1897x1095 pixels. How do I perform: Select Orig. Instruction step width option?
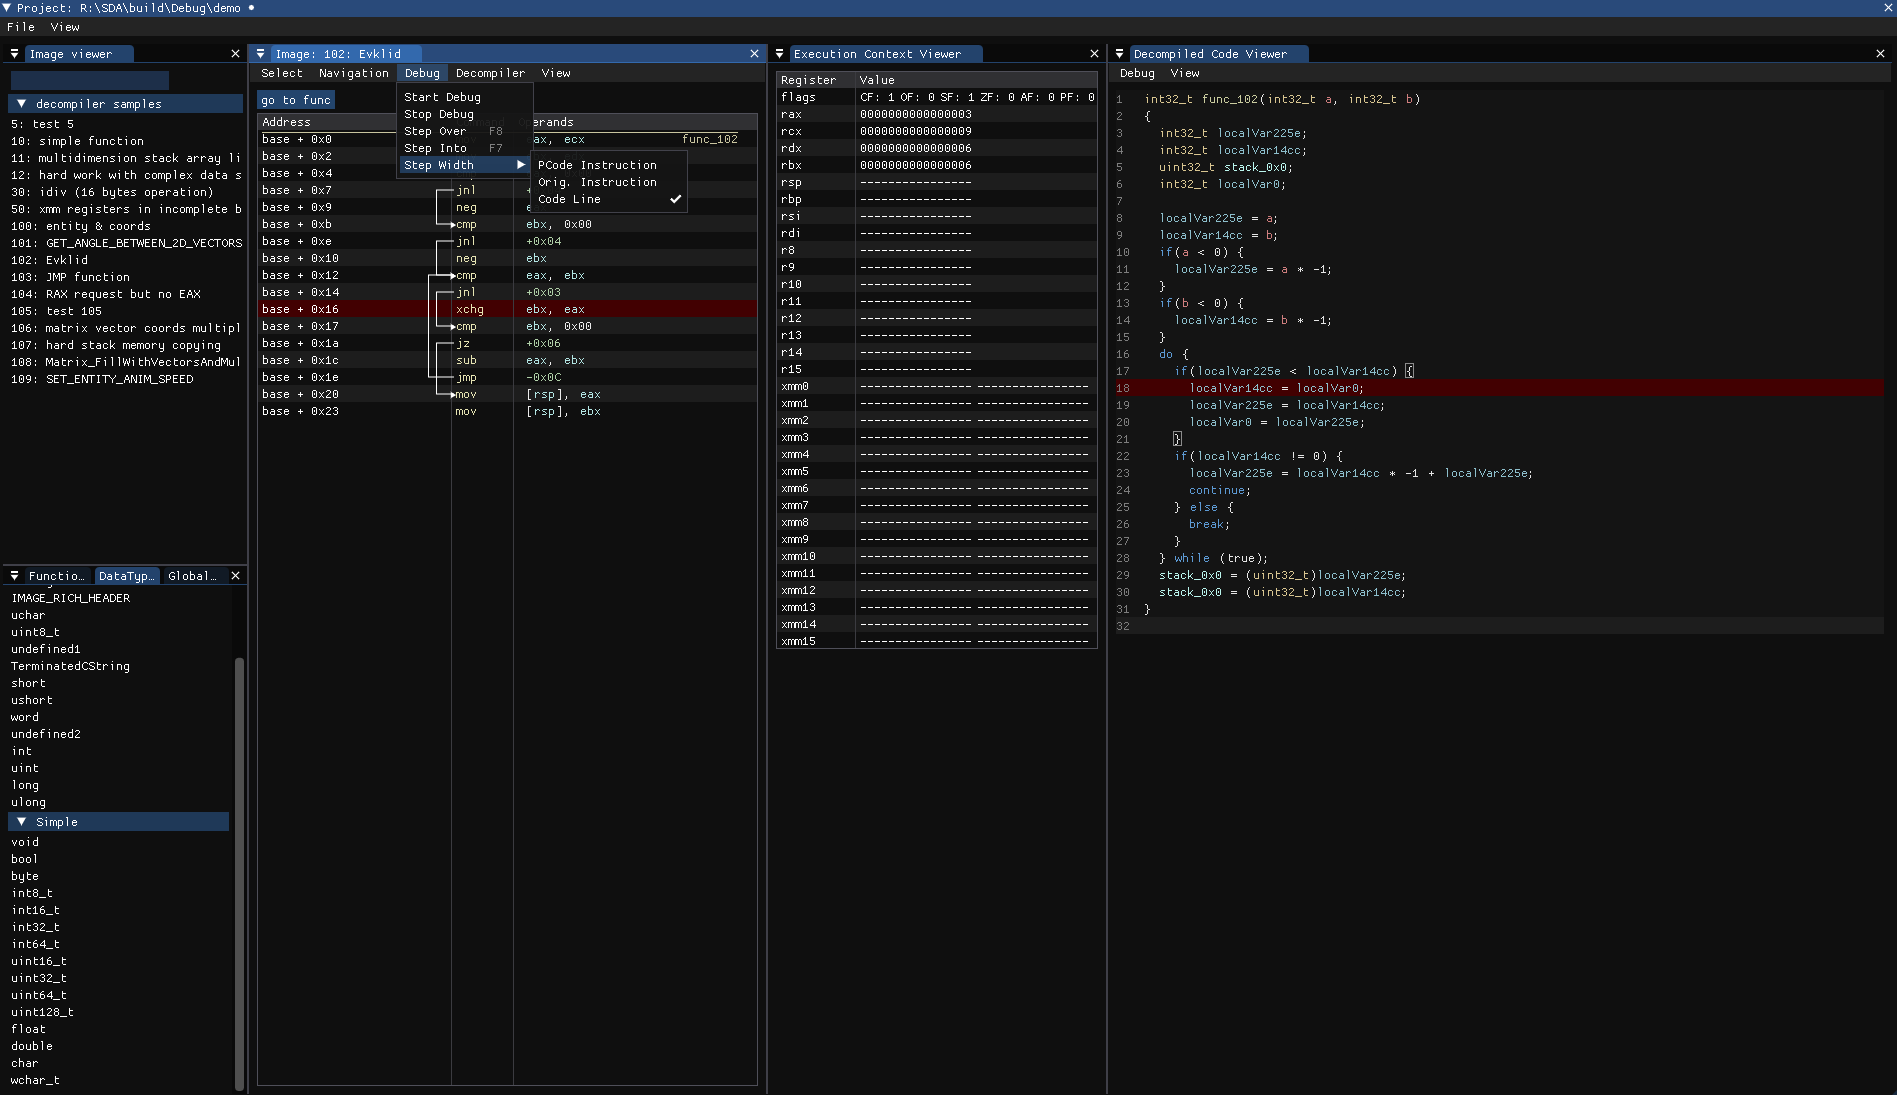(597, 182)
